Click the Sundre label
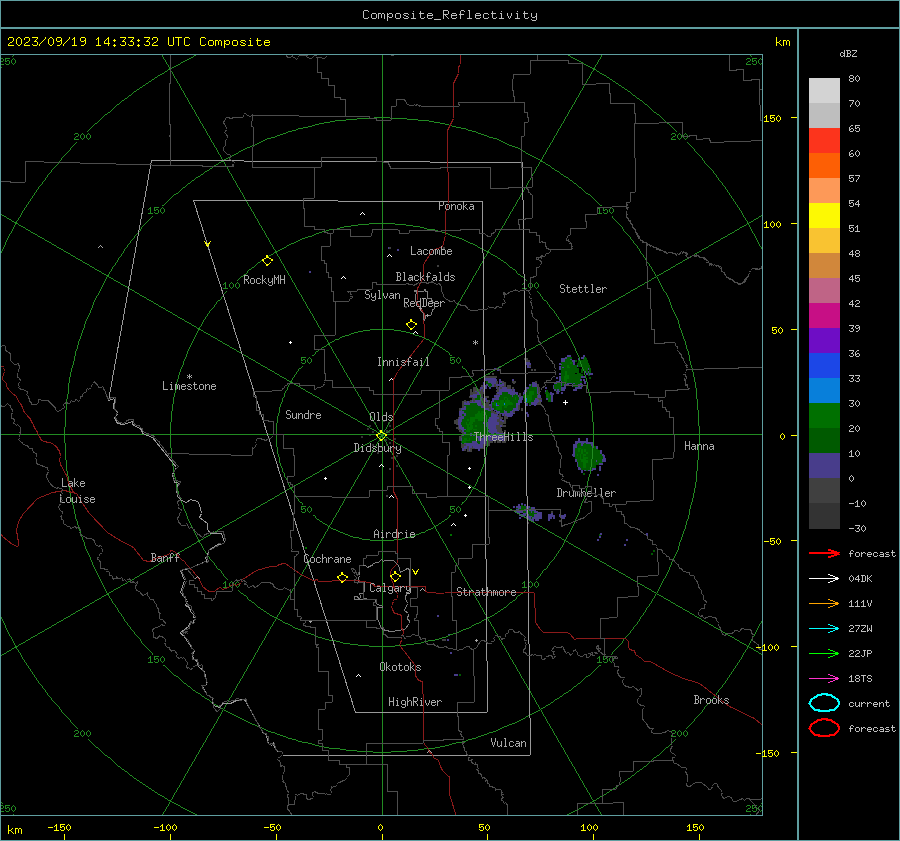The width and height of the screenshot is (900, 841). tap(303, 414)
